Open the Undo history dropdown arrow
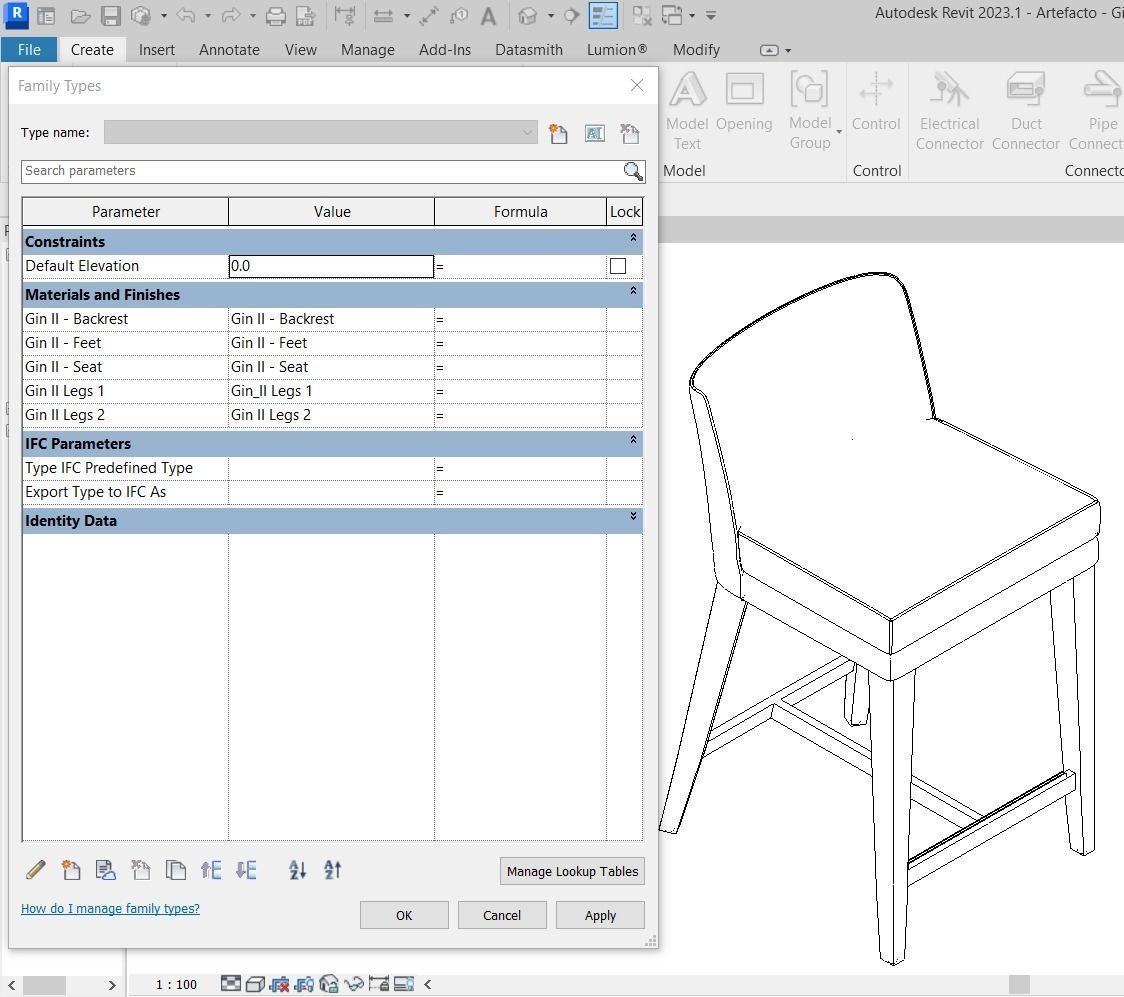1124x997 pixels. (x=208, y=16)
